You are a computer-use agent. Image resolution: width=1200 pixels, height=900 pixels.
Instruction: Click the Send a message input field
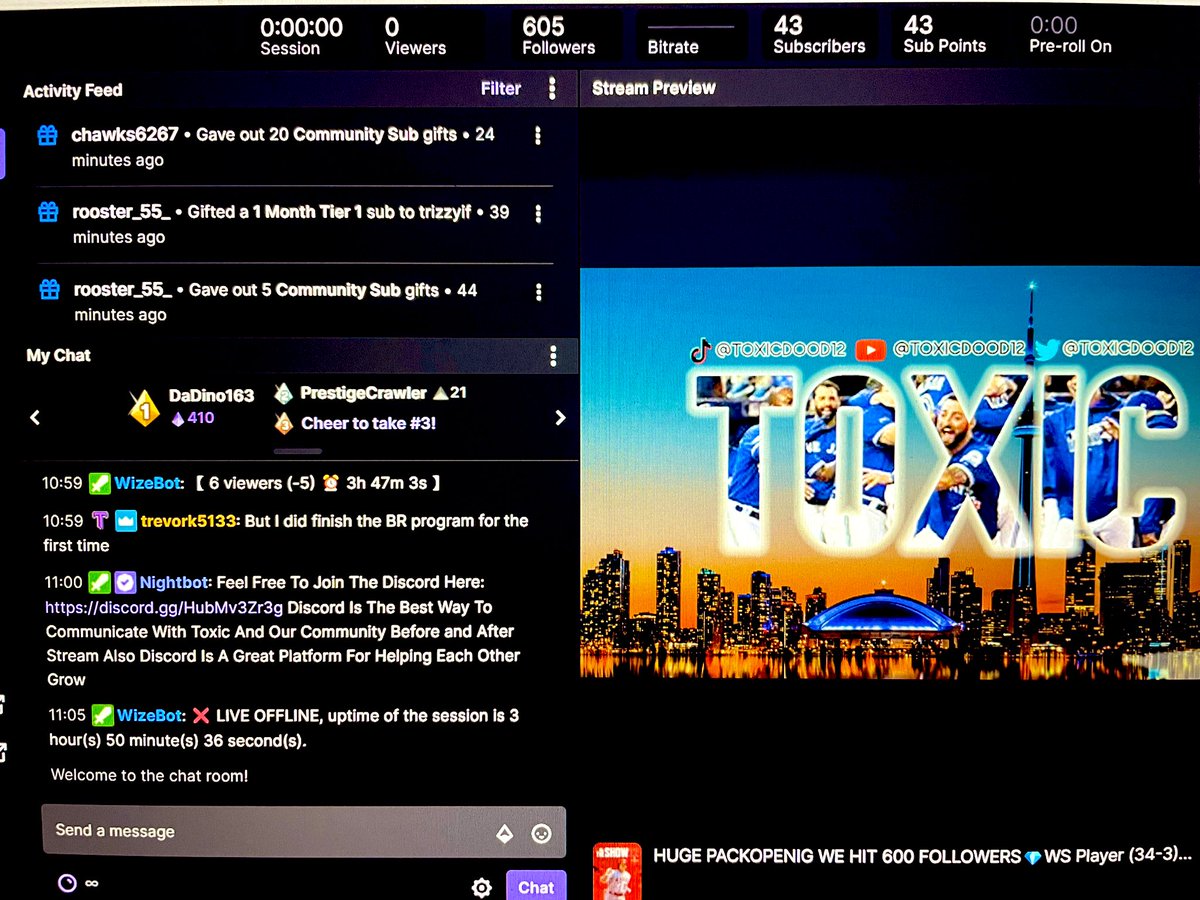(250, 831)
